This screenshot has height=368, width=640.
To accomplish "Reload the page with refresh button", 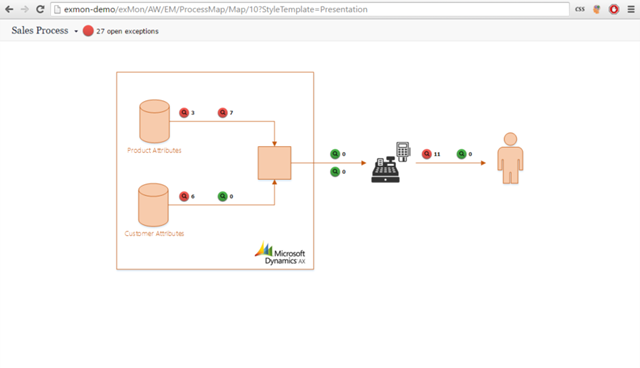I will click(x=40, y=9).
